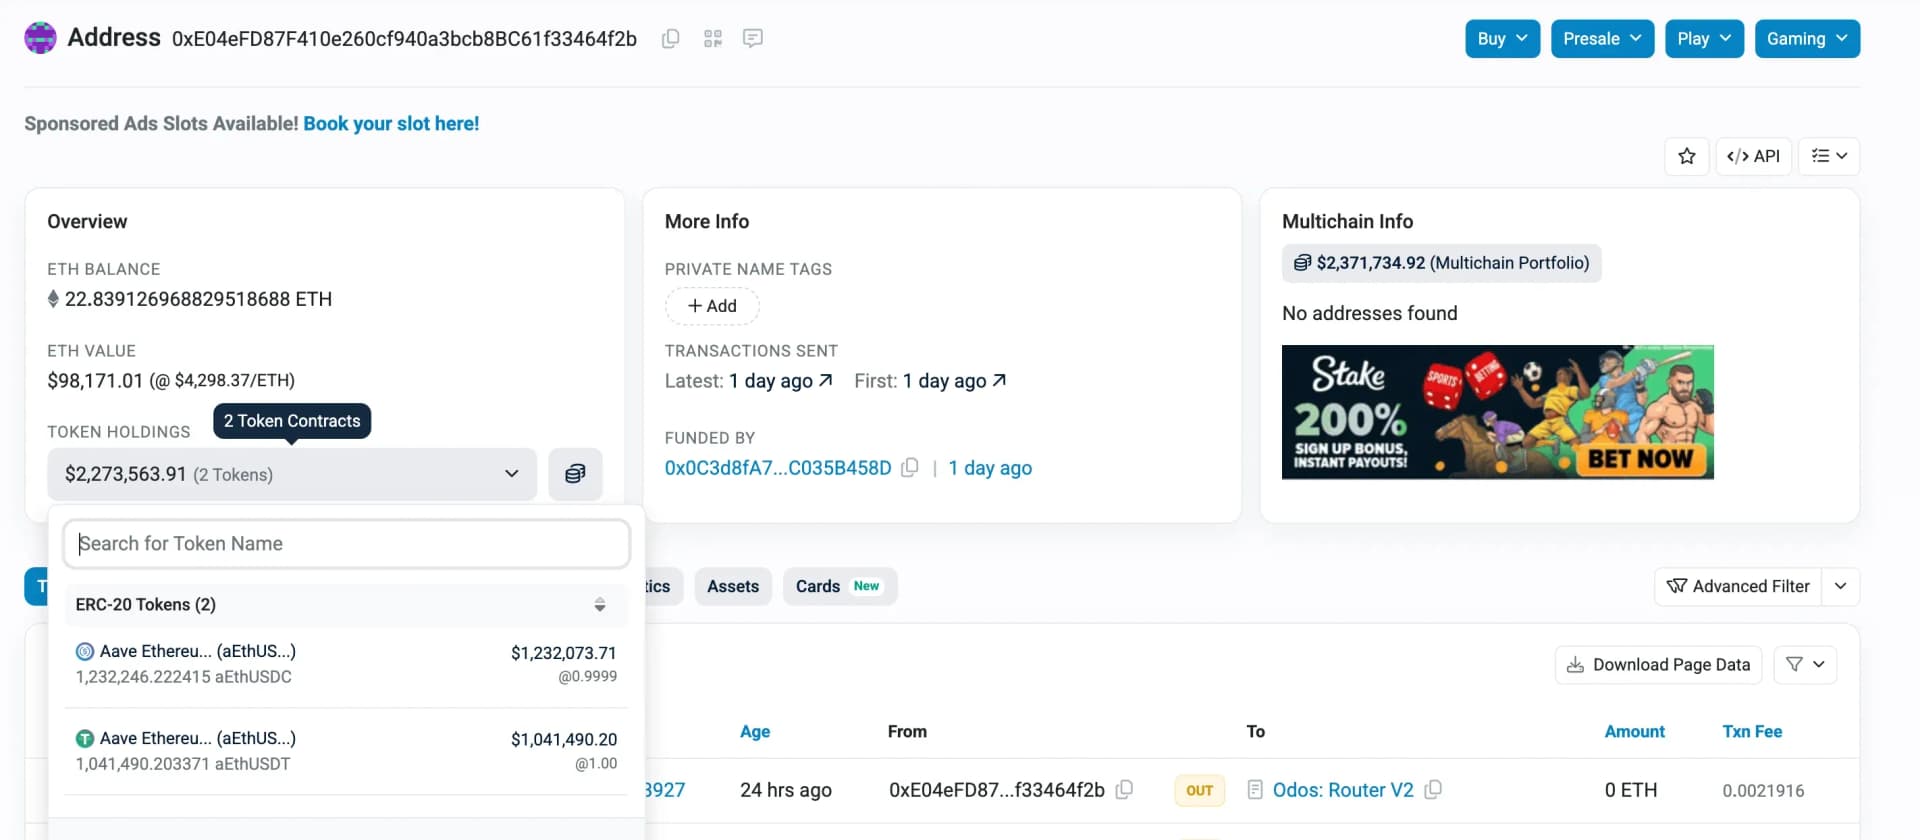Image resolution: width=1920 pixels, height=840 pixels.
Task: Open the Presale dropdown menu
Action: (x=1602, y=39)
